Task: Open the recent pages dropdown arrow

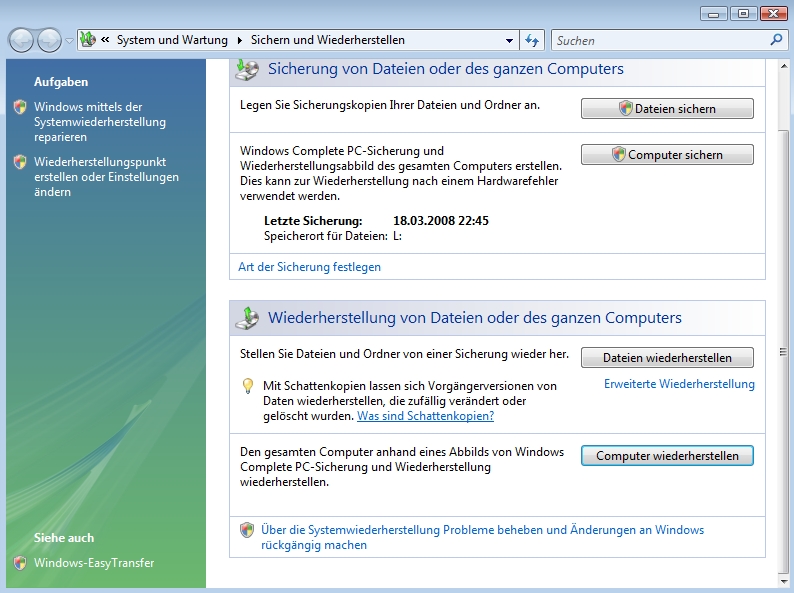Action: tap(69, 41)
